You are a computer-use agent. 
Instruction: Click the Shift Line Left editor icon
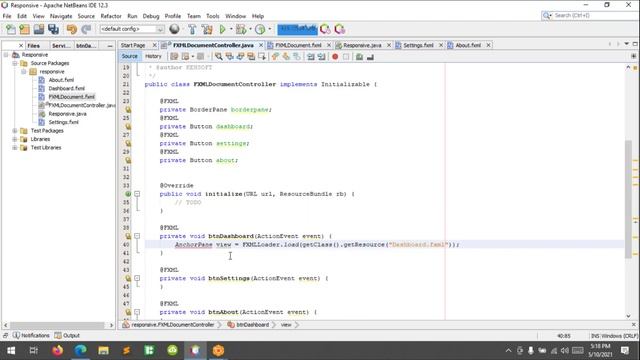coord(311,57)
